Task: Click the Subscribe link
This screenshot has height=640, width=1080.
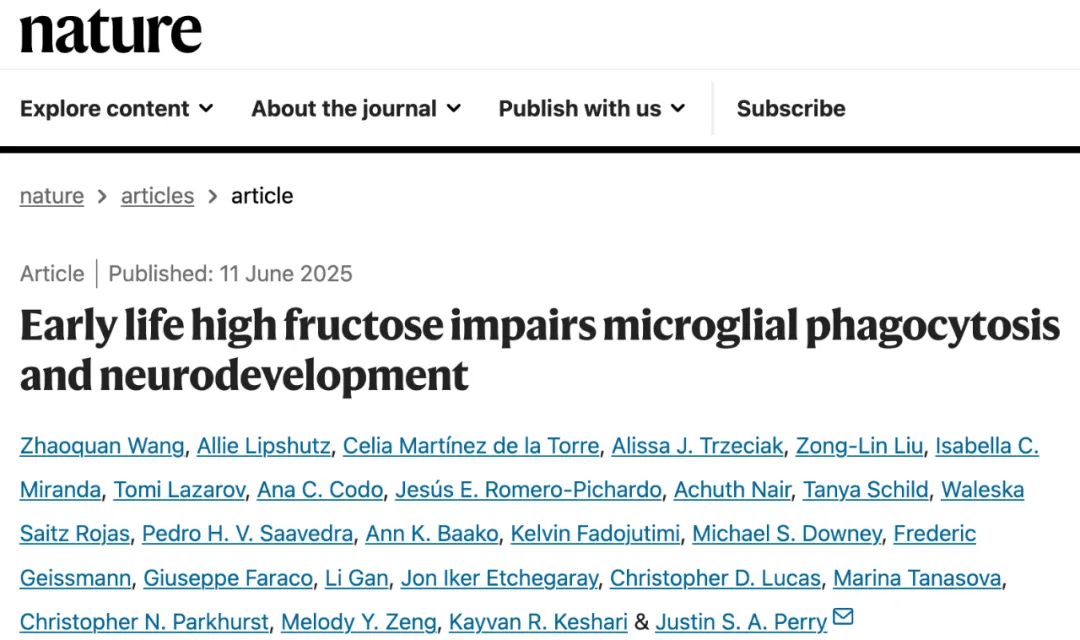Action: (x=791, y=108)
